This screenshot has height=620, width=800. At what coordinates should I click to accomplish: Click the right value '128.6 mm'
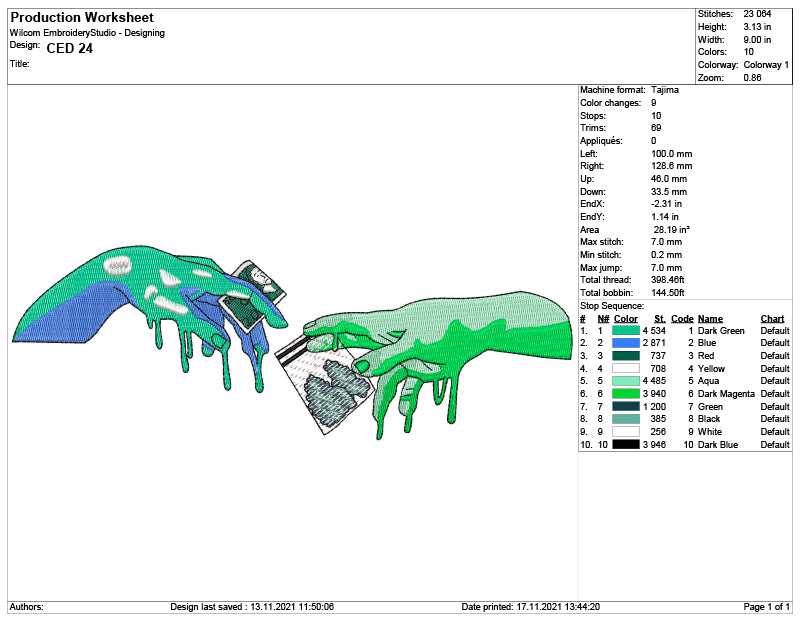coord(671,166)
